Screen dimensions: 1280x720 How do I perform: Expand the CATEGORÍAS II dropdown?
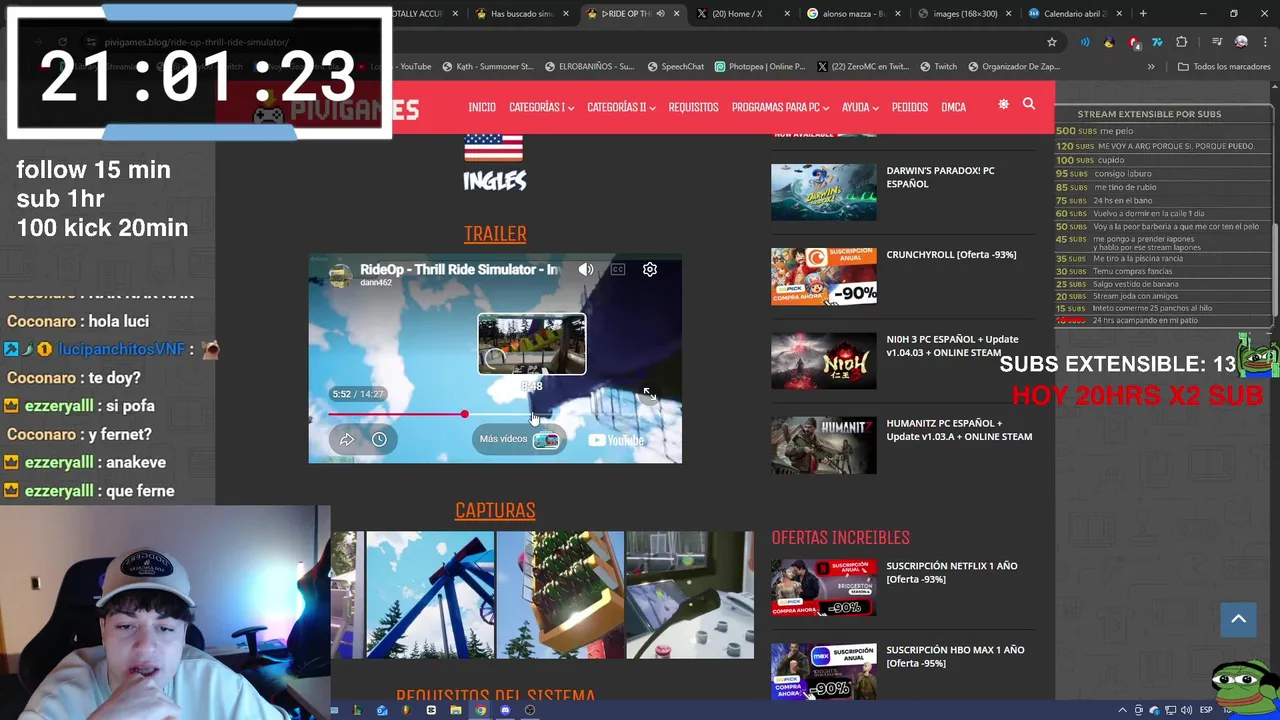click(621, 107)
